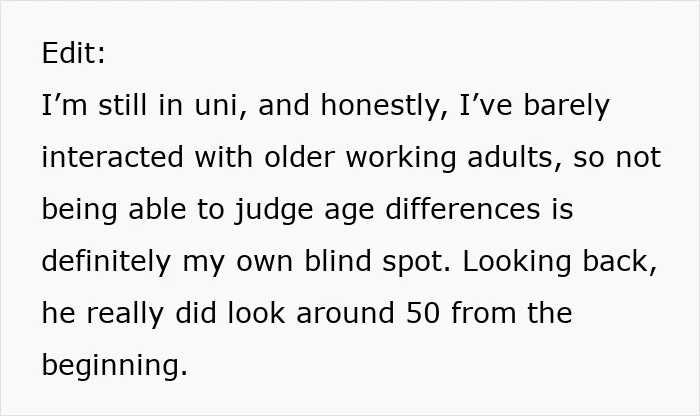The width and height of the screenshot is (700, 416).
Task: Click the word "differences"
Action: pyautogui.click(x=462, y=209)
